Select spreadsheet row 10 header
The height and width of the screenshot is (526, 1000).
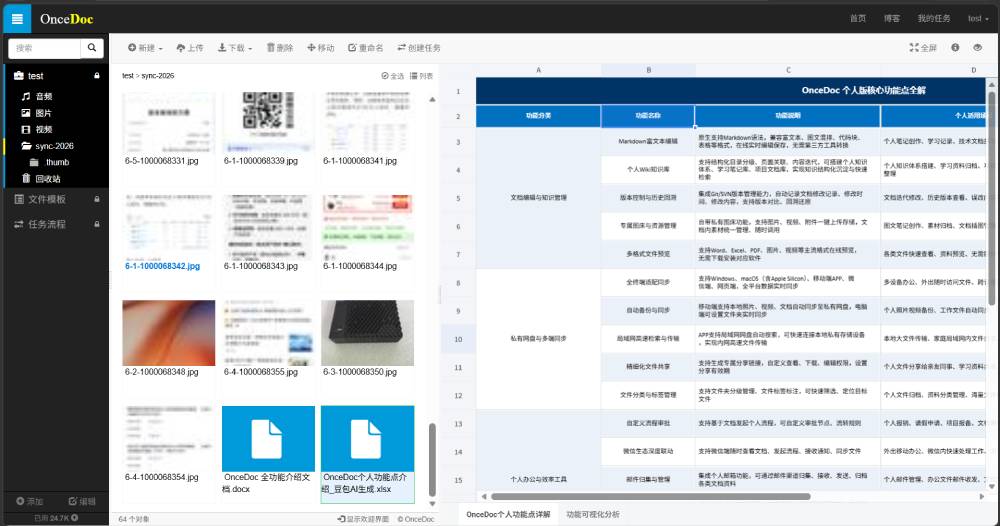(458, 339)
